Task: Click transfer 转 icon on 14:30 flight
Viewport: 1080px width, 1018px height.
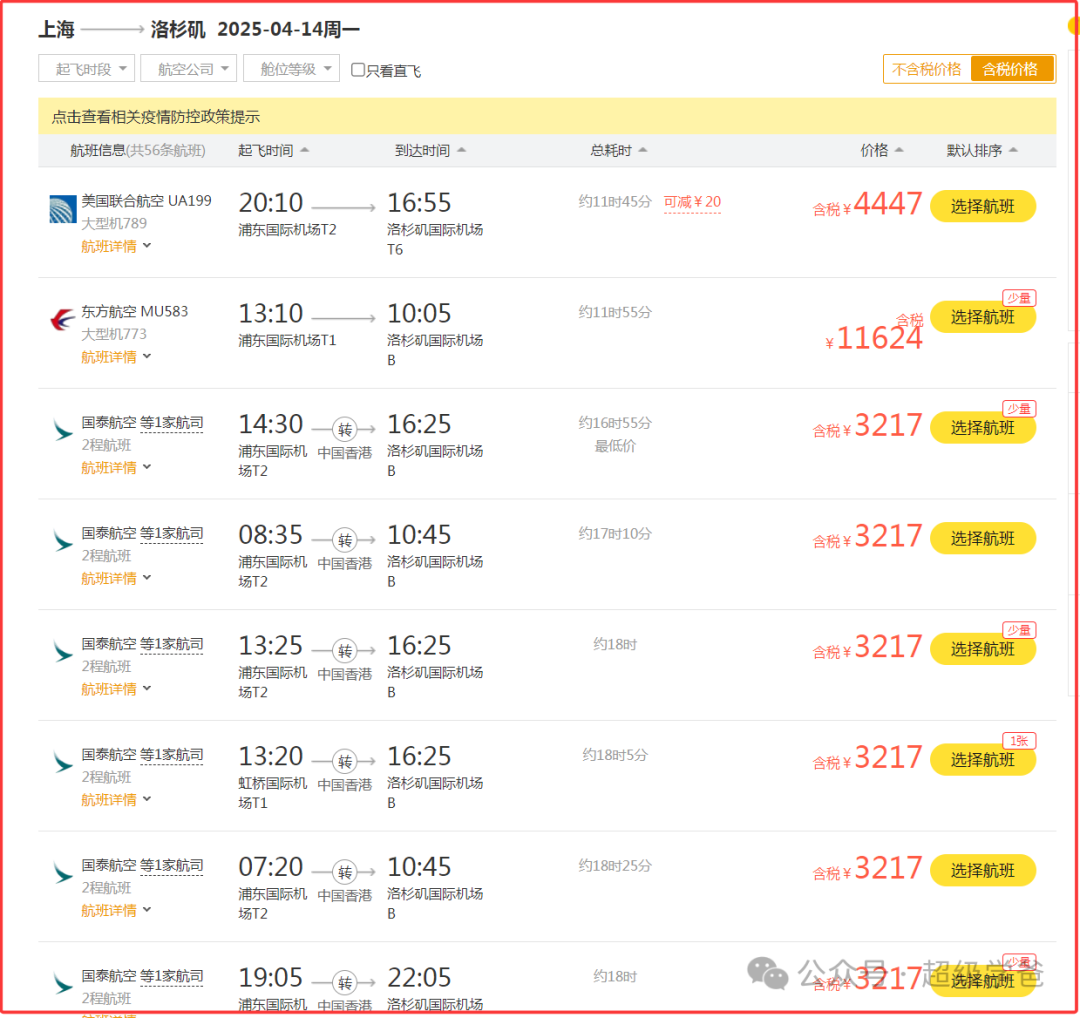Action: (x=344, y=430)
